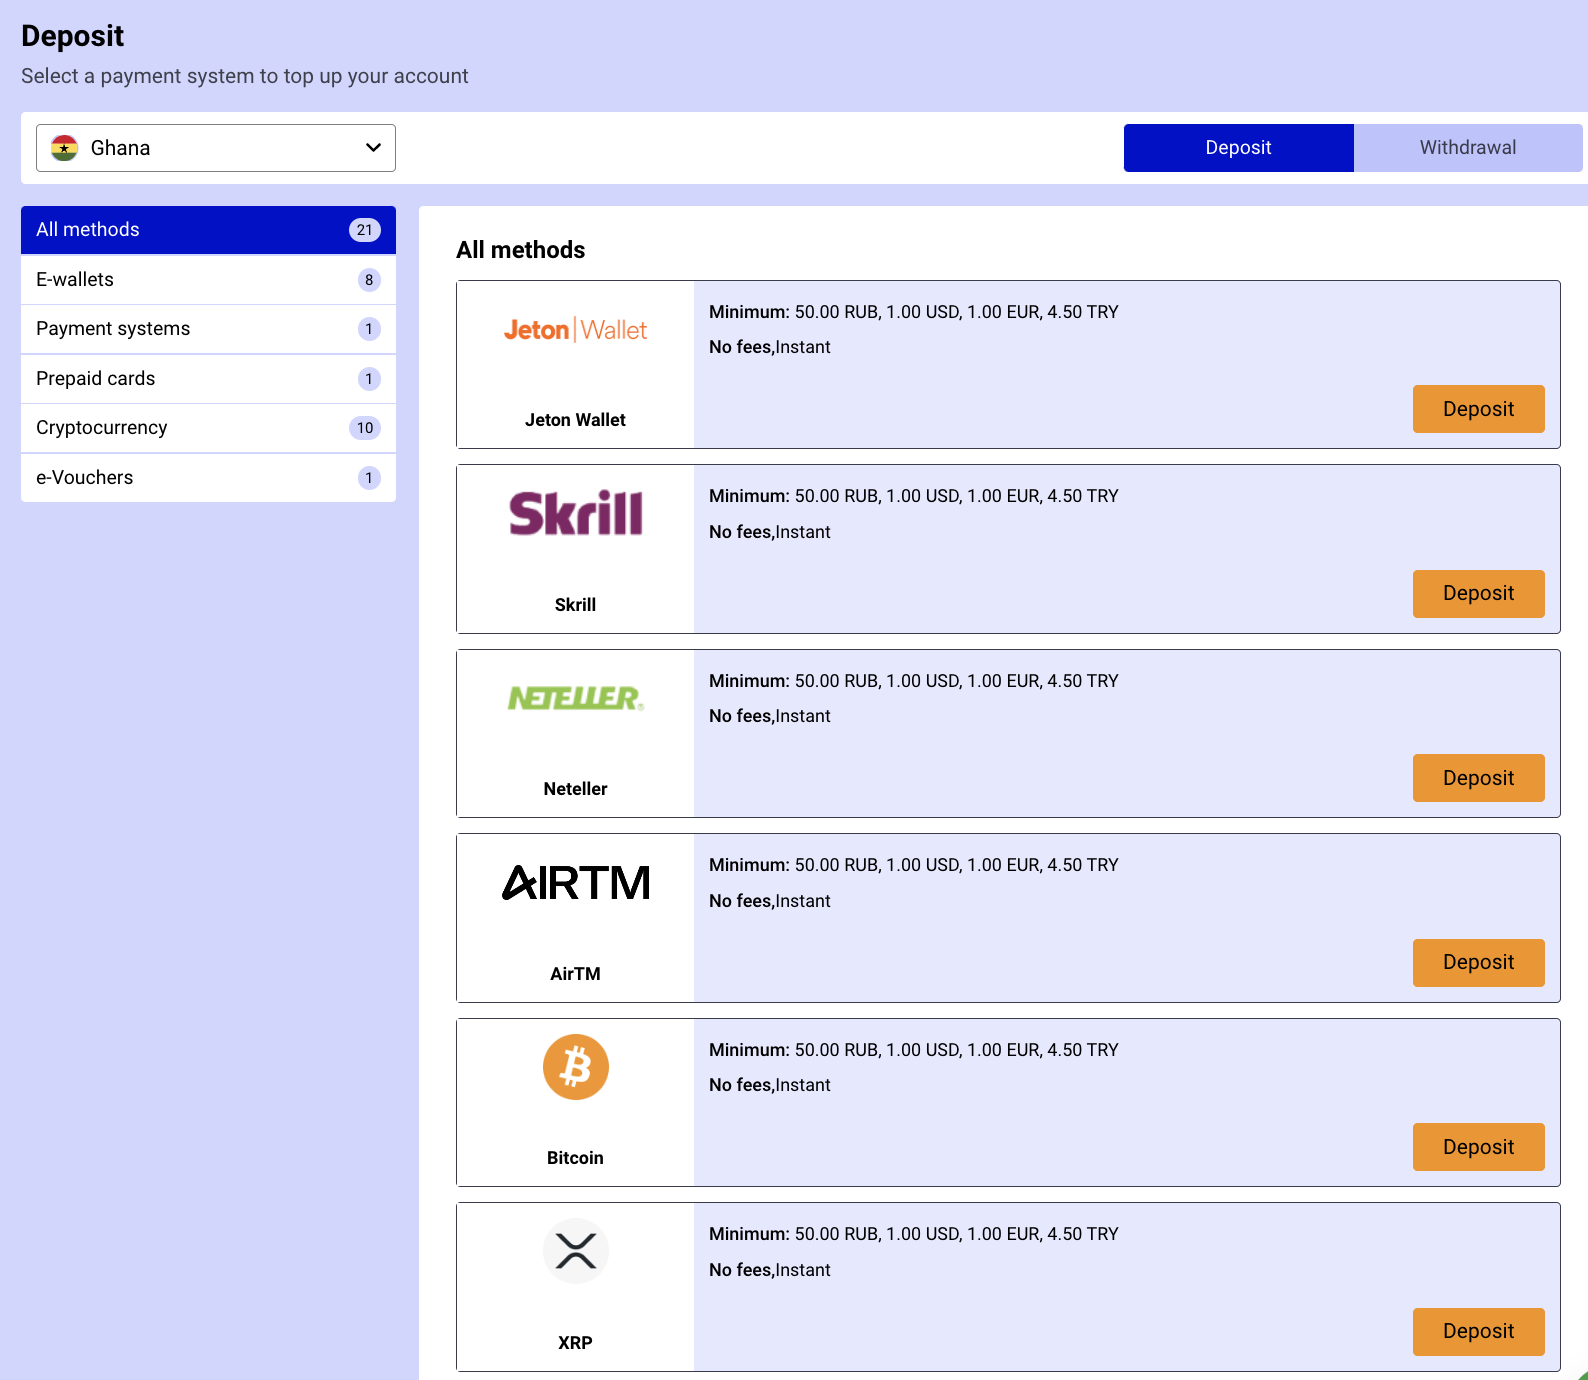Select All methods category

pyautogui.click(x=208, y=230)
